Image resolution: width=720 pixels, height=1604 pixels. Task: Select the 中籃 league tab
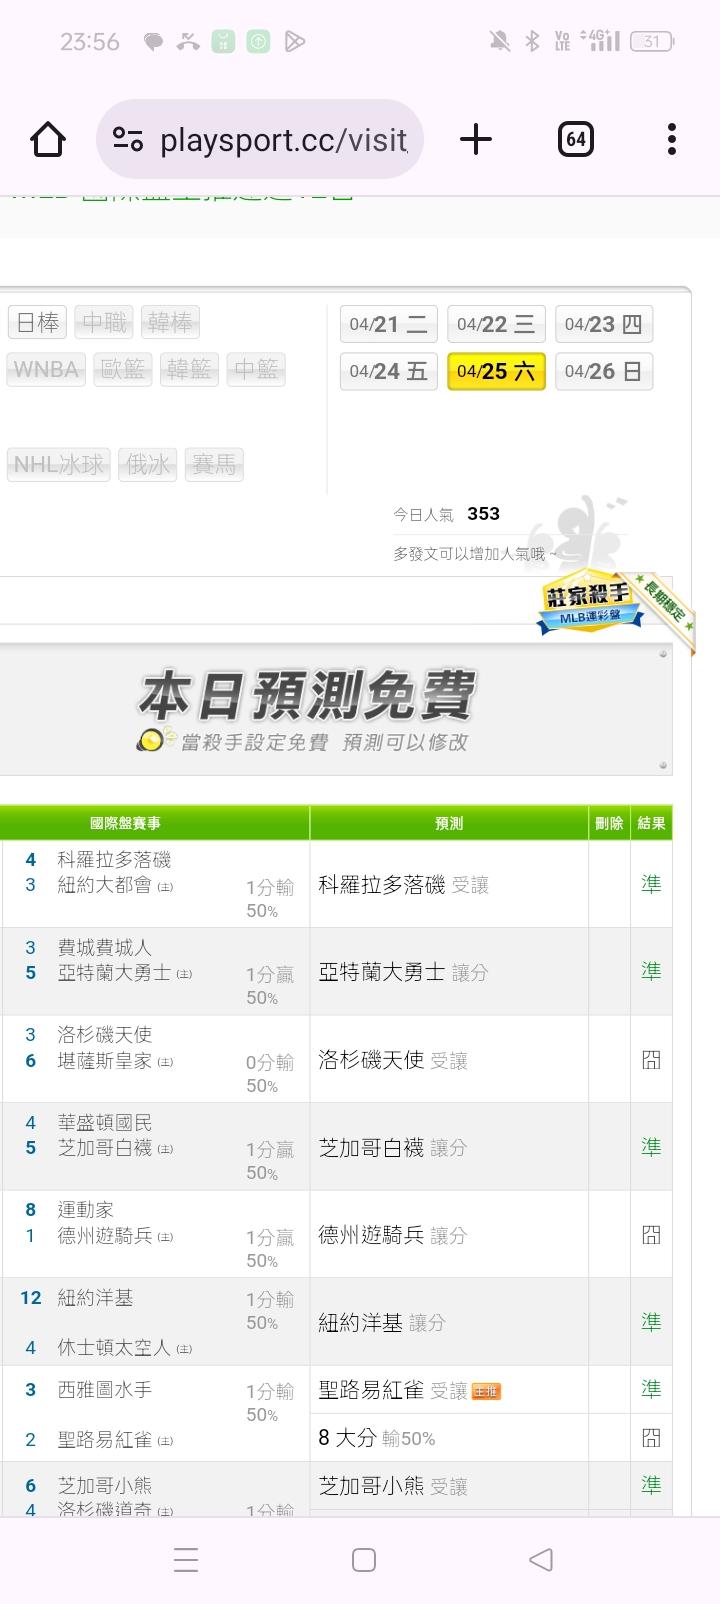pos(256,369)
